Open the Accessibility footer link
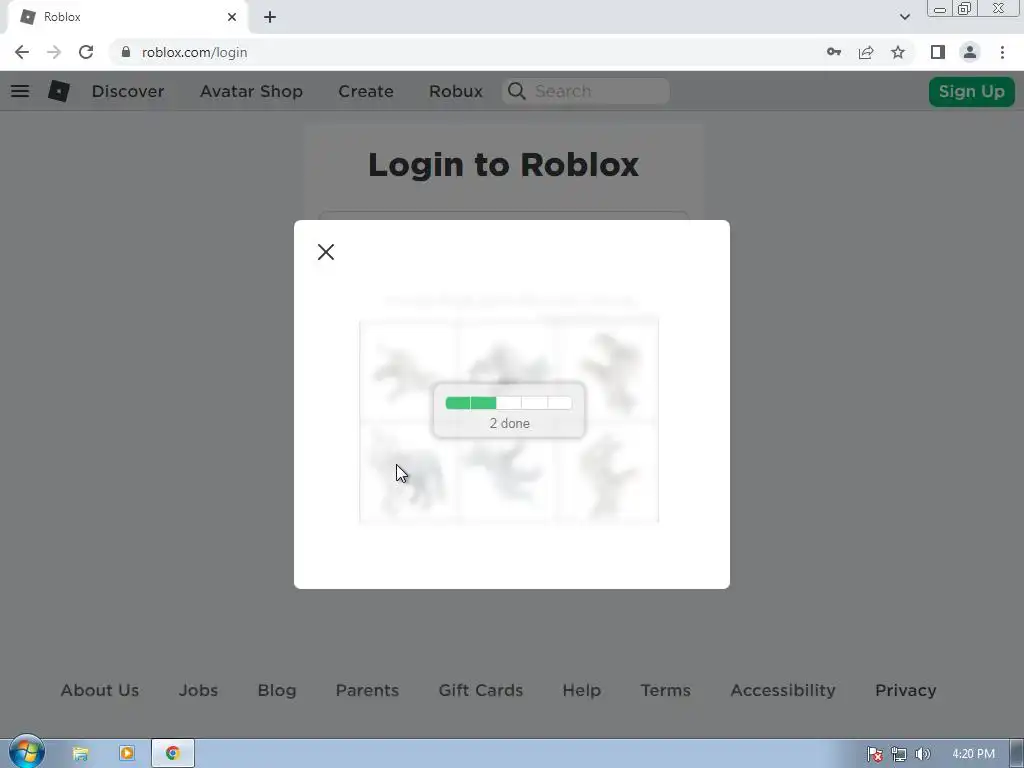 tap(783, 690)
